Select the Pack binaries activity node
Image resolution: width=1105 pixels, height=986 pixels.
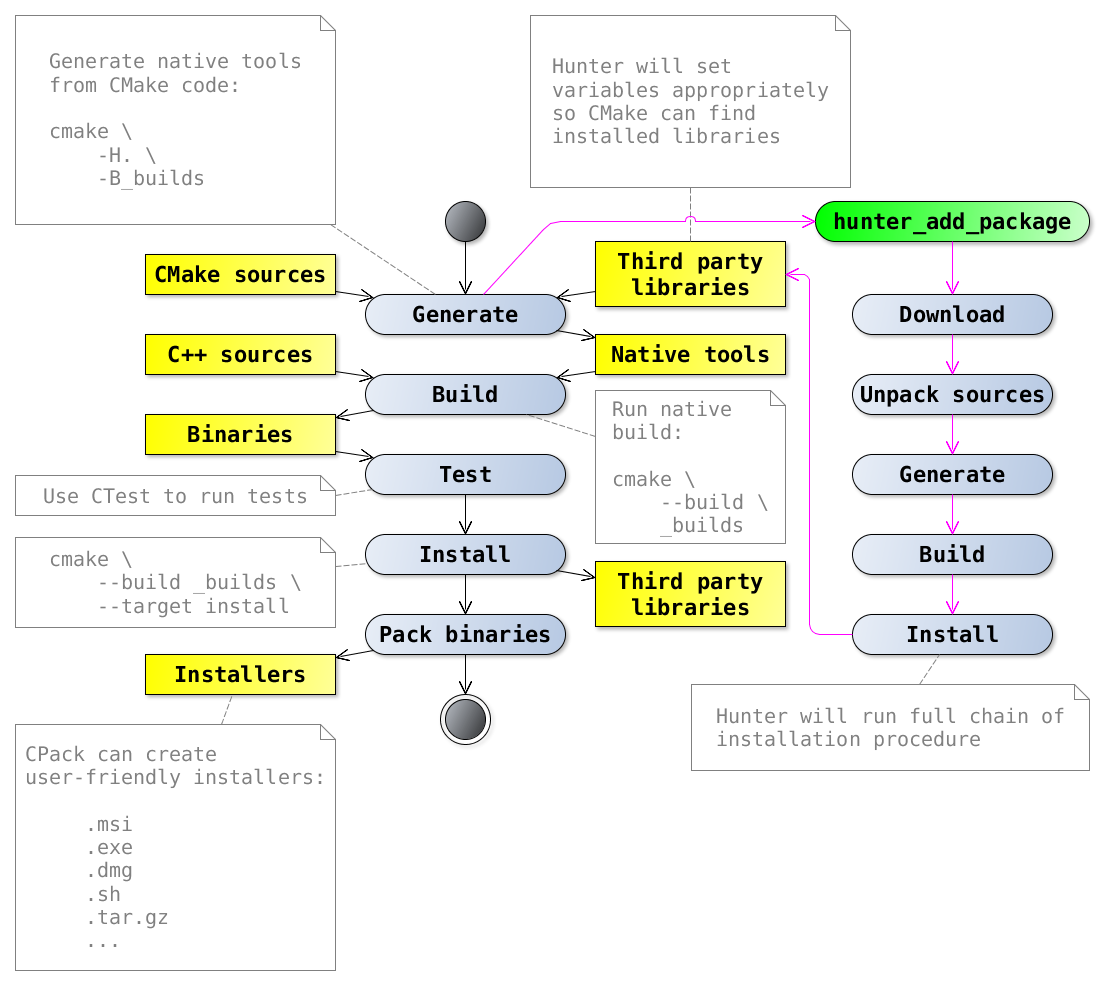point(465,634)
